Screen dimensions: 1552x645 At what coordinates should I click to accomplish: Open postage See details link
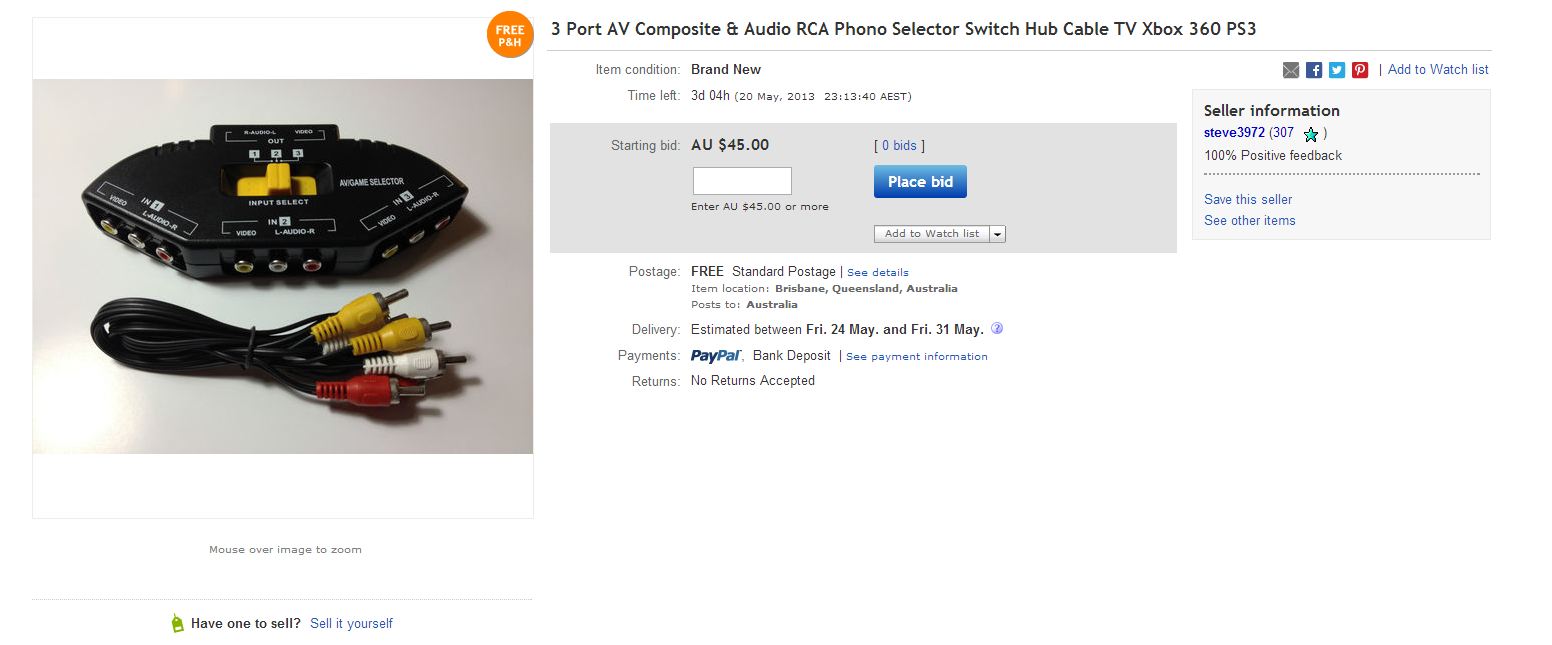878,272
